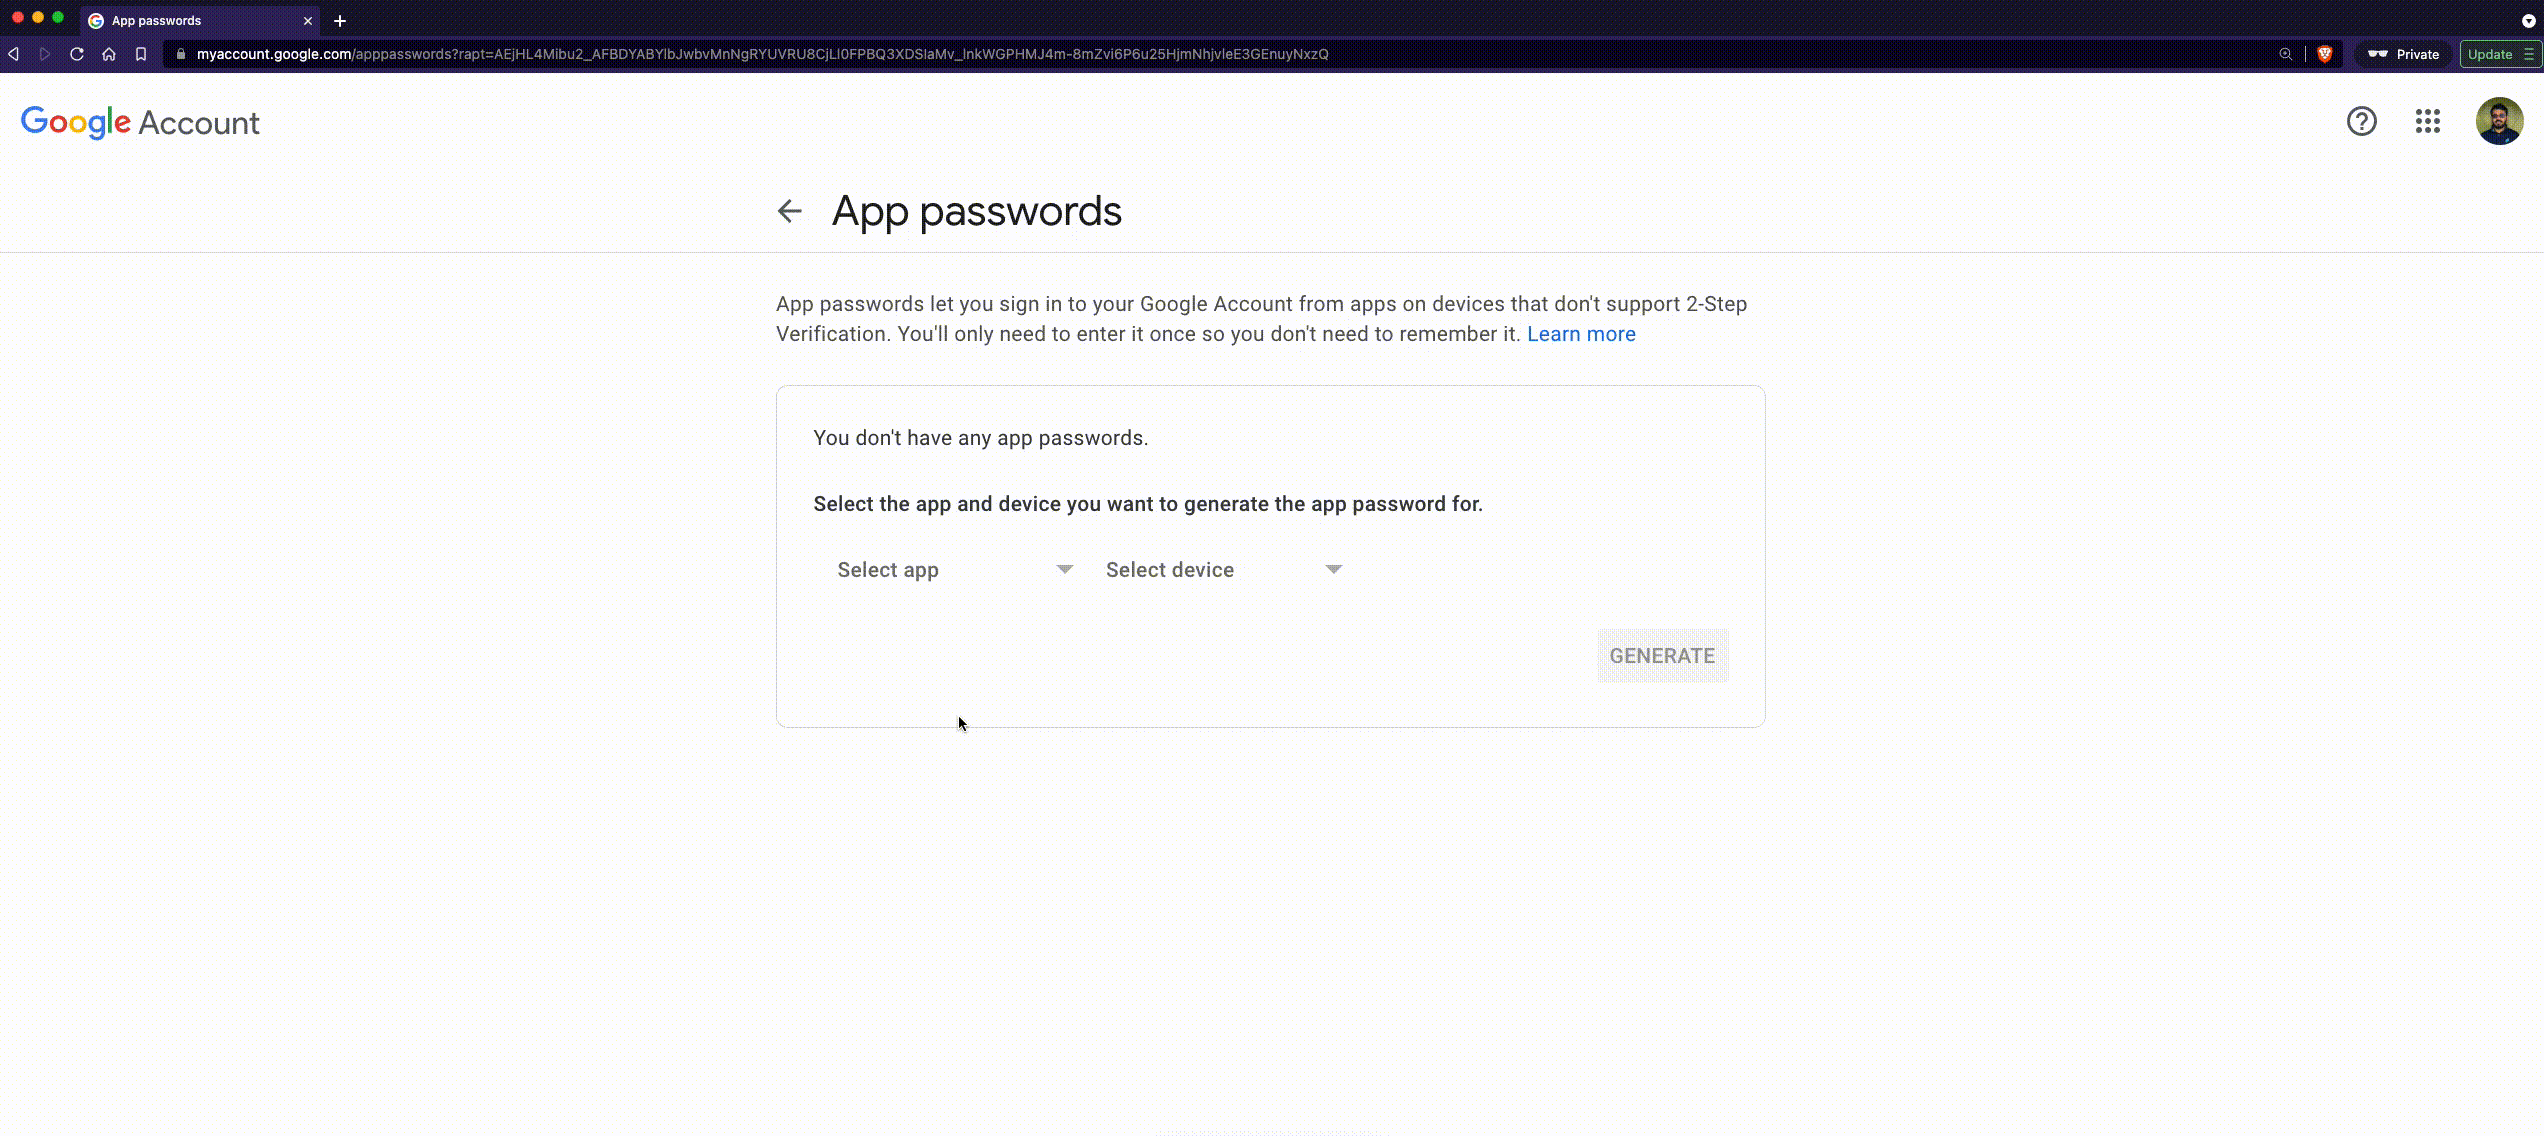Click the GENERATE button

[1661, 654]
